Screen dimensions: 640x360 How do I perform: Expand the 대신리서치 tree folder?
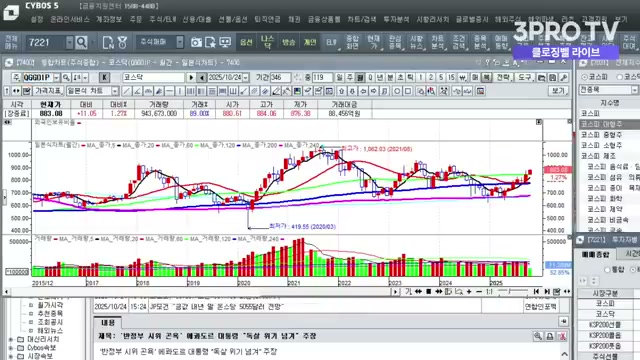(11, 339)
